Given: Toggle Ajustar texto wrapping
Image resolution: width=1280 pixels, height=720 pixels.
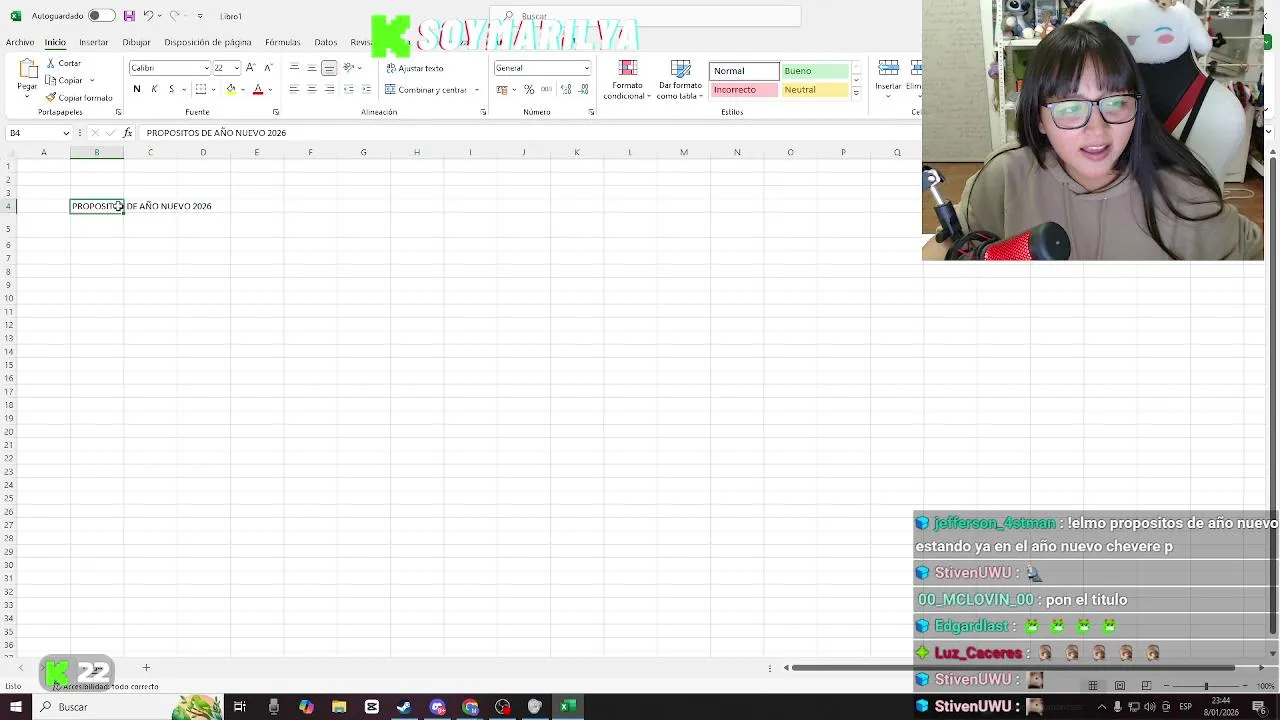Looking at the screenshot, I should click(x=415, y=68).
